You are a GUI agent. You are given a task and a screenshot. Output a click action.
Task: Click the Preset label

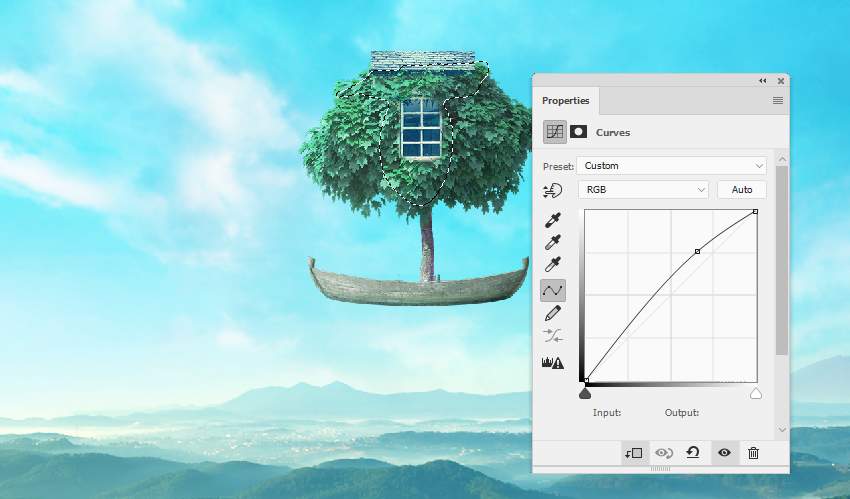pos(558,166)
